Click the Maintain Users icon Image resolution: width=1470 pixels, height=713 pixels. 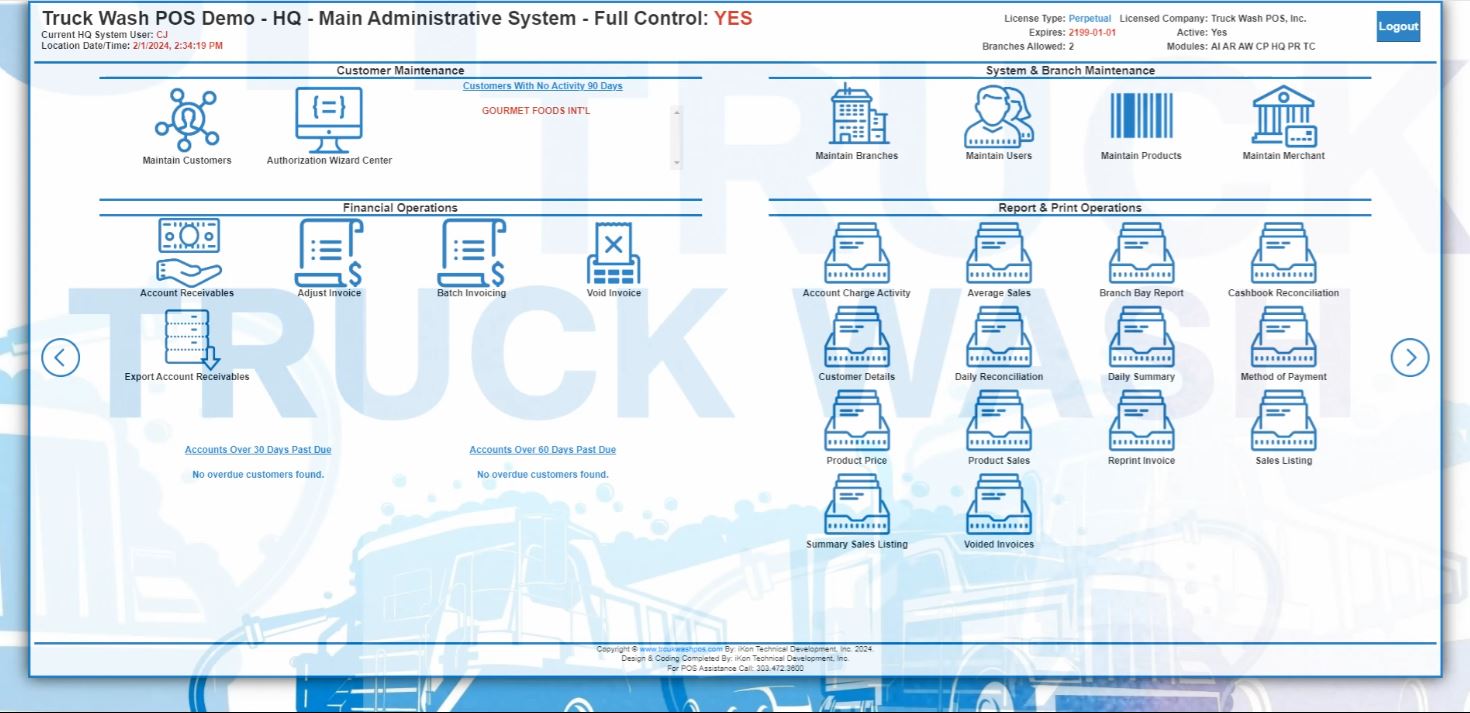coord(999,117)
